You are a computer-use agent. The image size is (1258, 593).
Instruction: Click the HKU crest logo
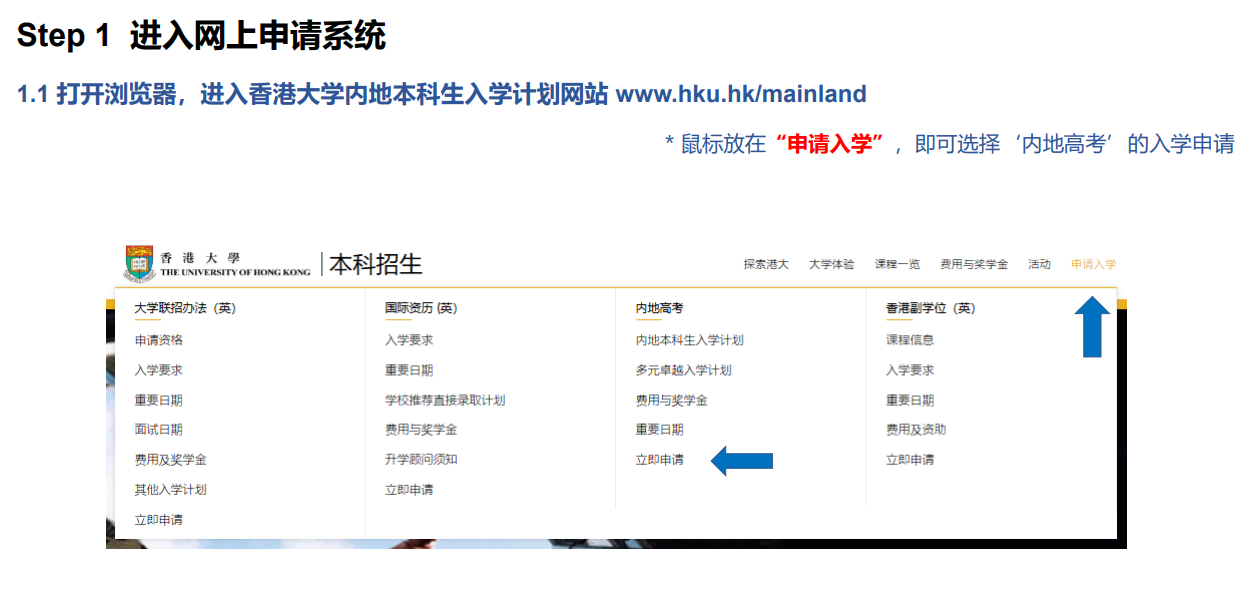coord(140,263)
